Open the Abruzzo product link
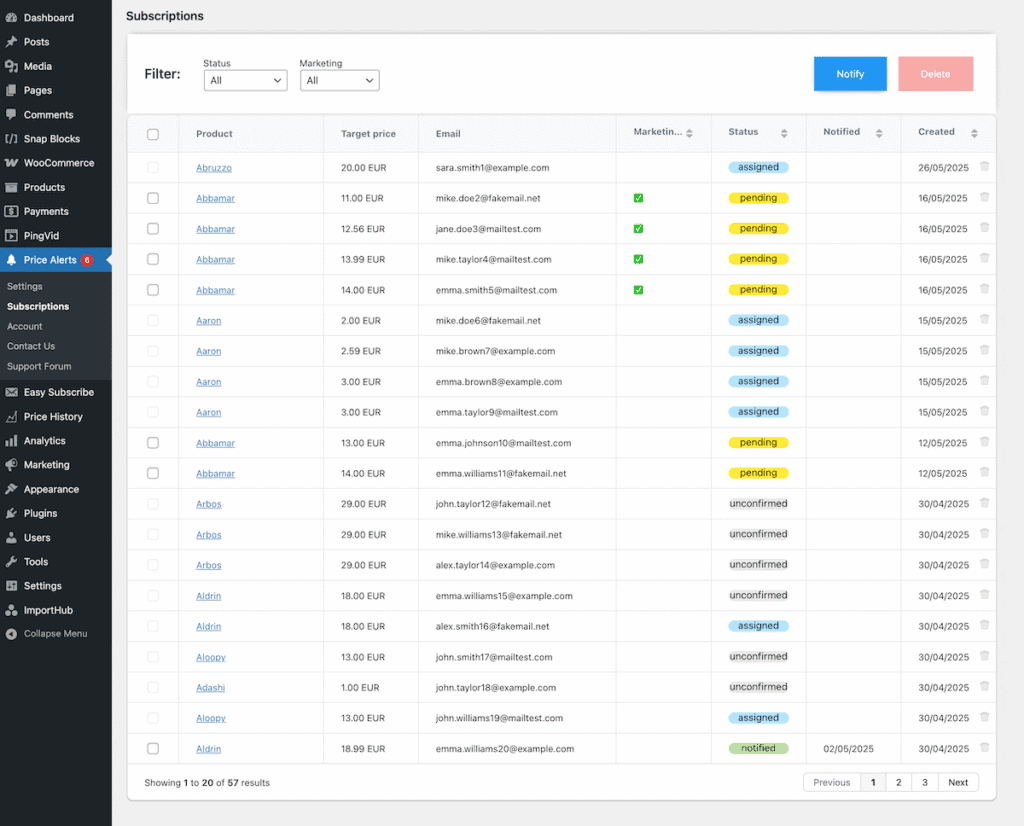The width and height of the screenshot is (1024, 826). [214, 168]
